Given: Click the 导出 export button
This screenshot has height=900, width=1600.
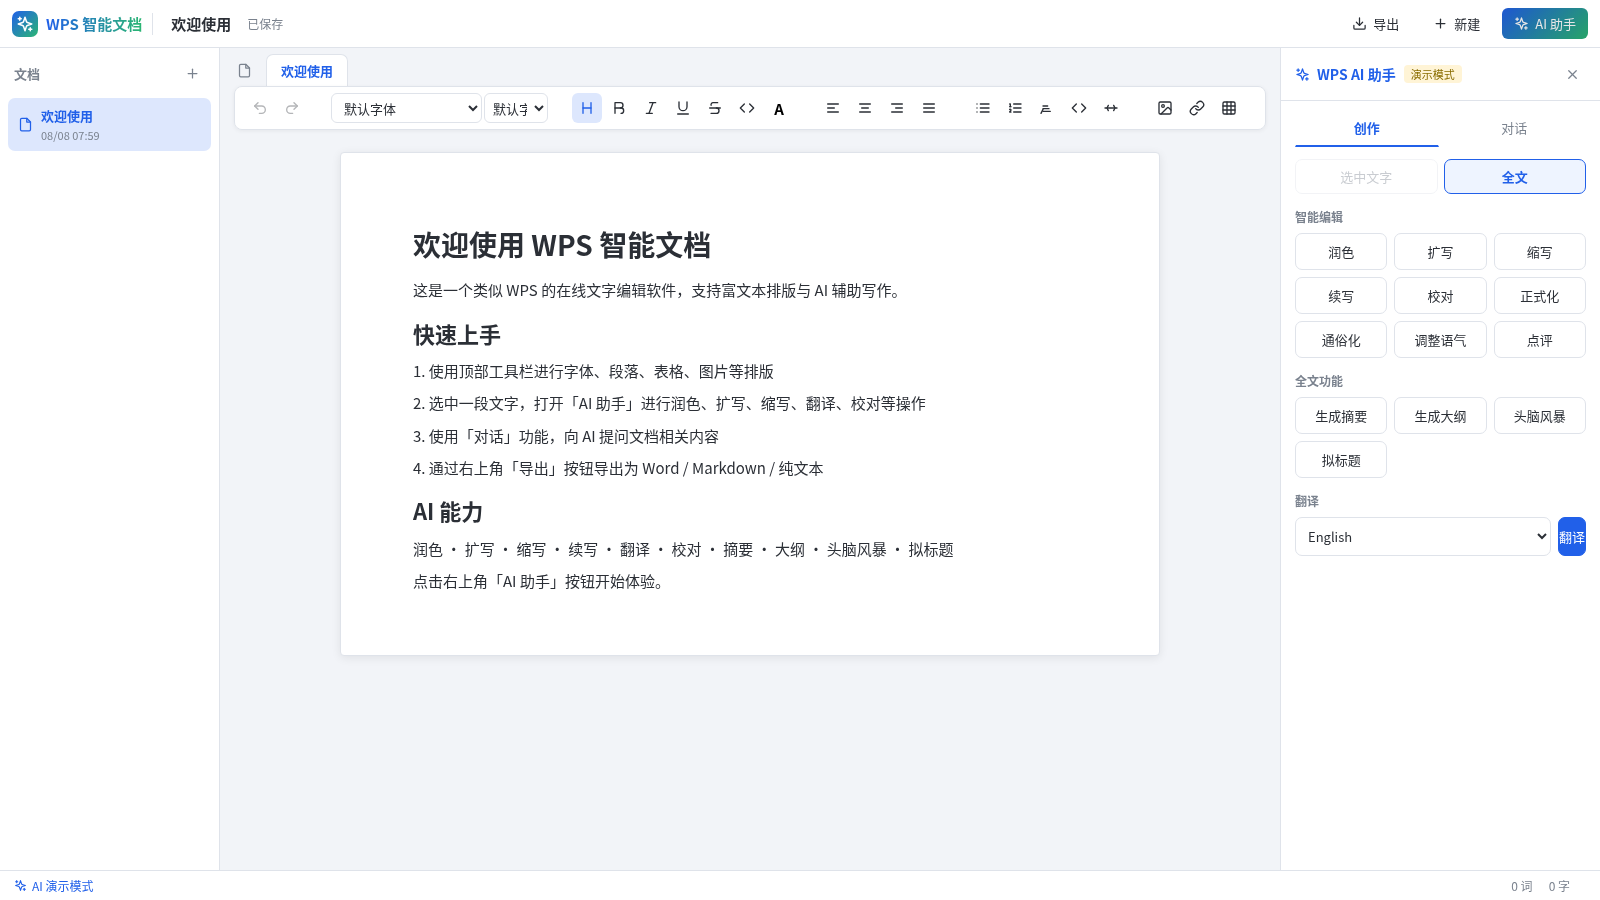Looking at the screenshot, I should click(x=1376, y=24).
